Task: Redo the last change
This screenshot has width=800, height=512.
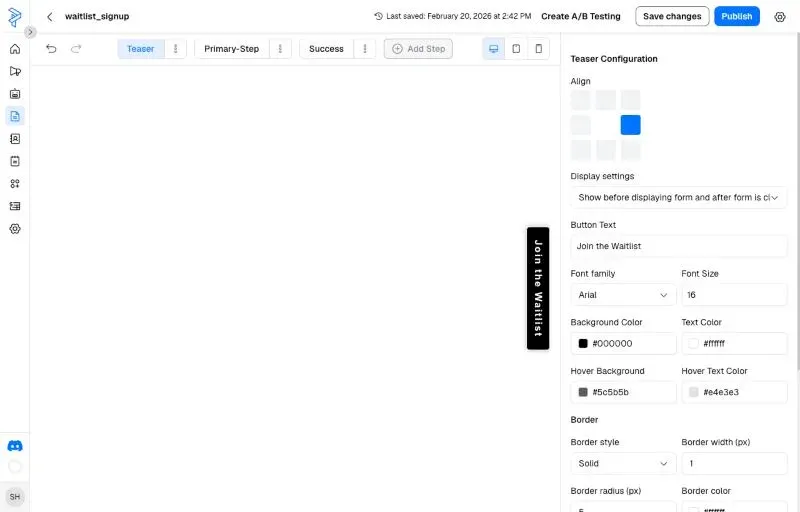Action: coord(76,48)
